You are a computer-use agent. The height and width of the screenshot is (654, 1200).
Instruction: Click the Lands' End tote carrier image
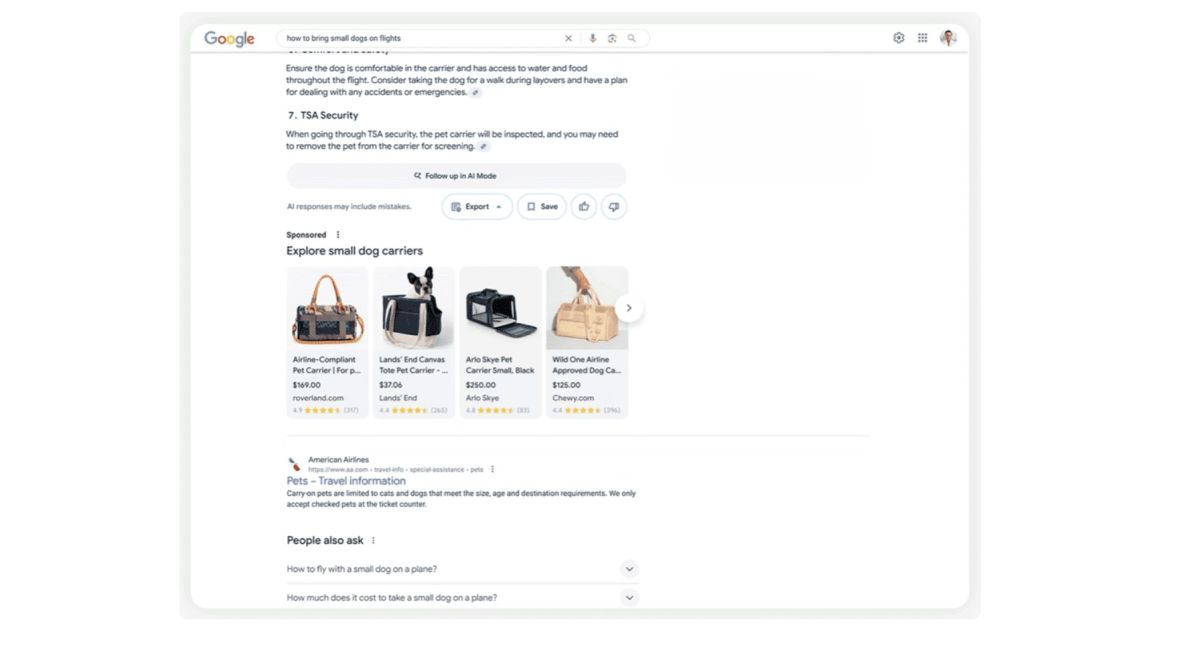(x=414, y=308)
